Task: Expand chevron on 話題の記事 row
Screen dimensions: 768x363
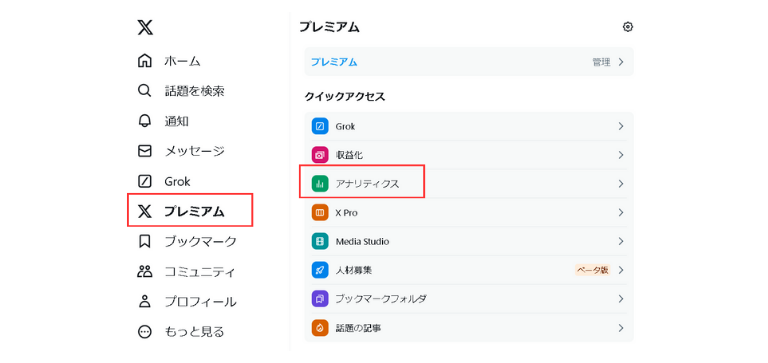Action: coord(621,327)
